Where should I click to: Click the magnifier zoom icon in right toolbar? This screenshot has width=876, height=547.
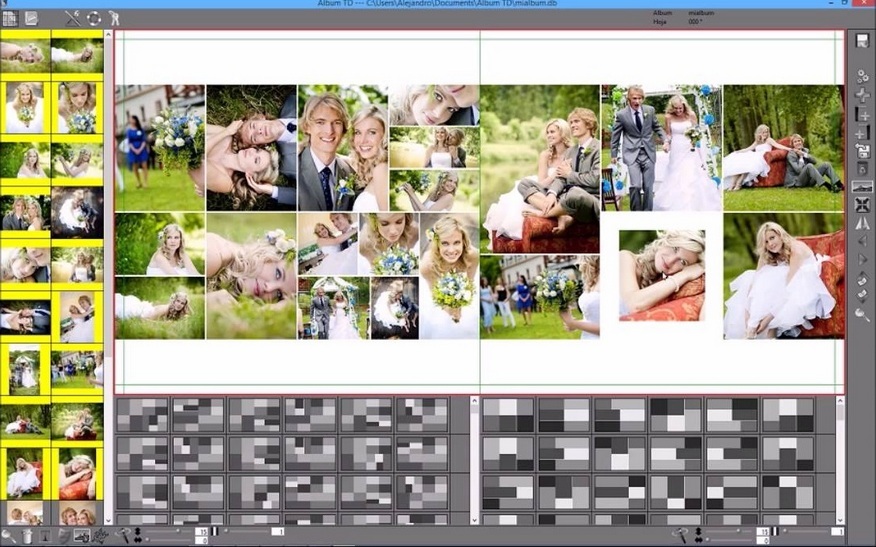point(862,314)
